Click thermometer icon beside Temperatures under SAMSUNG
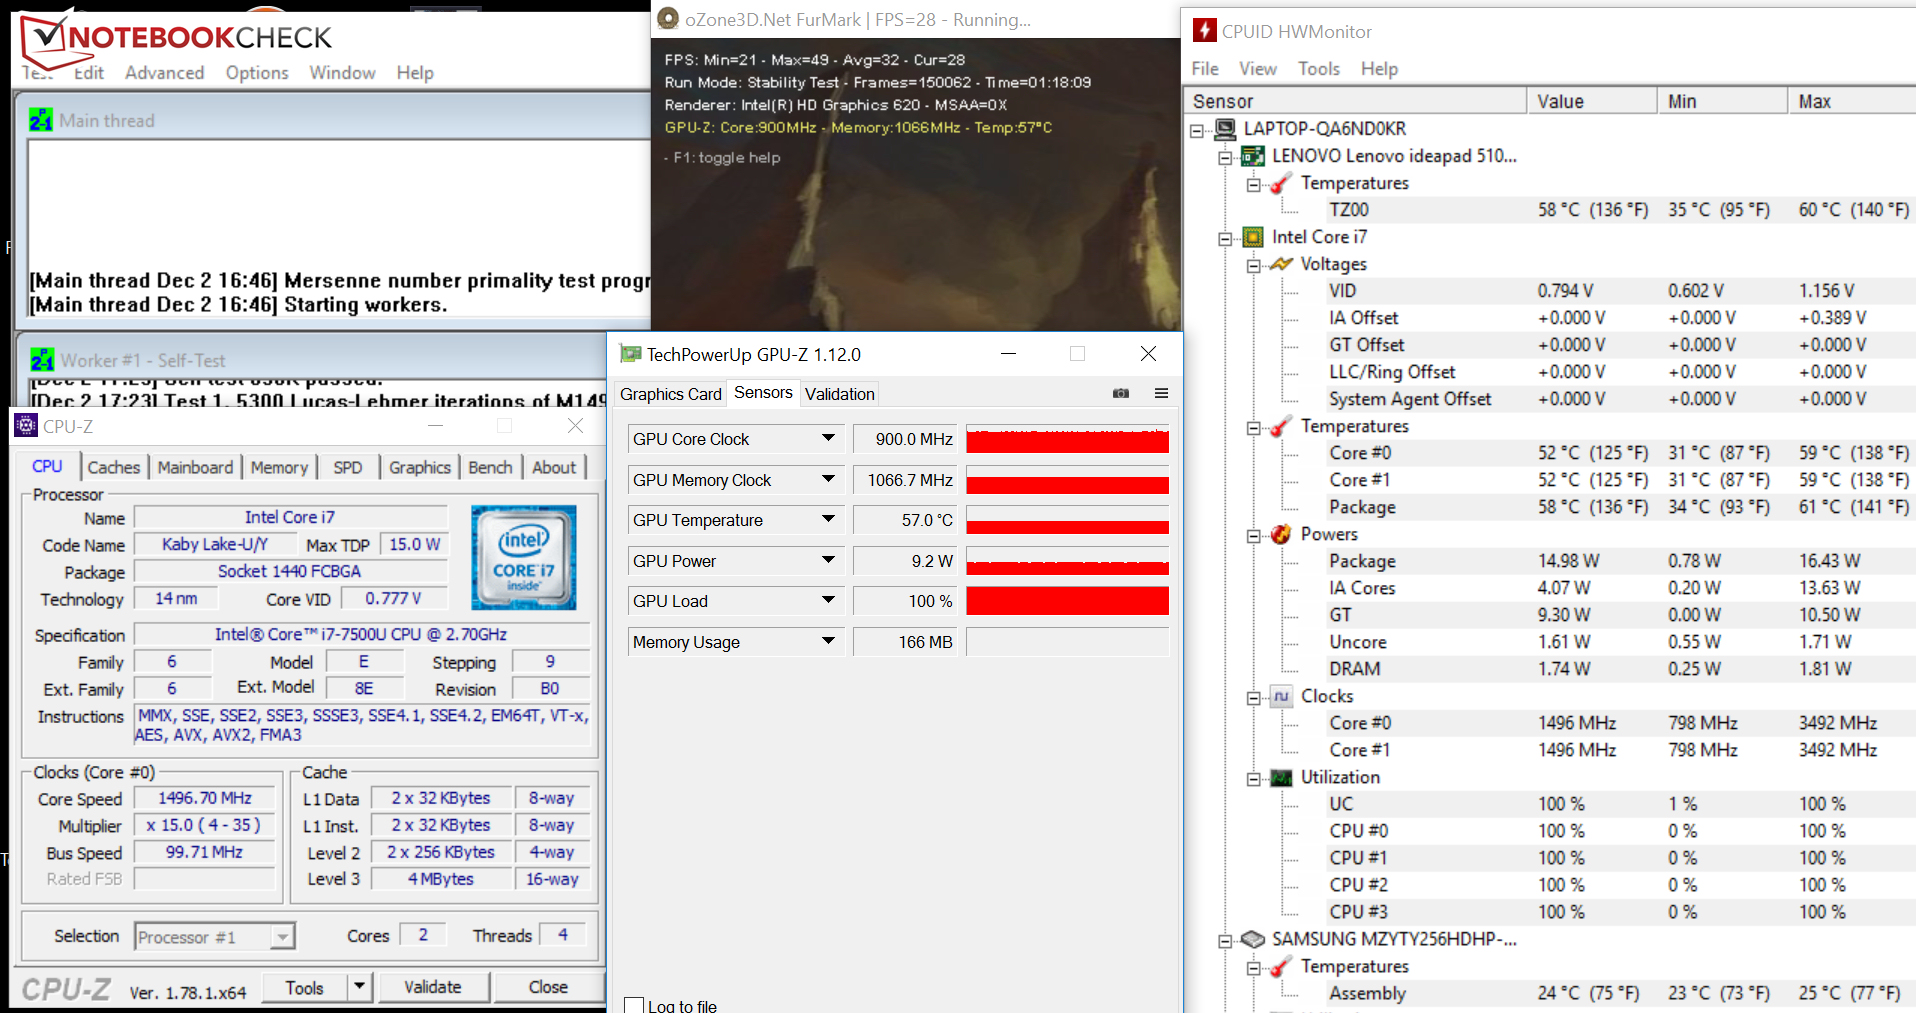1916x1013 pixels. click(x=1281, y=966)
